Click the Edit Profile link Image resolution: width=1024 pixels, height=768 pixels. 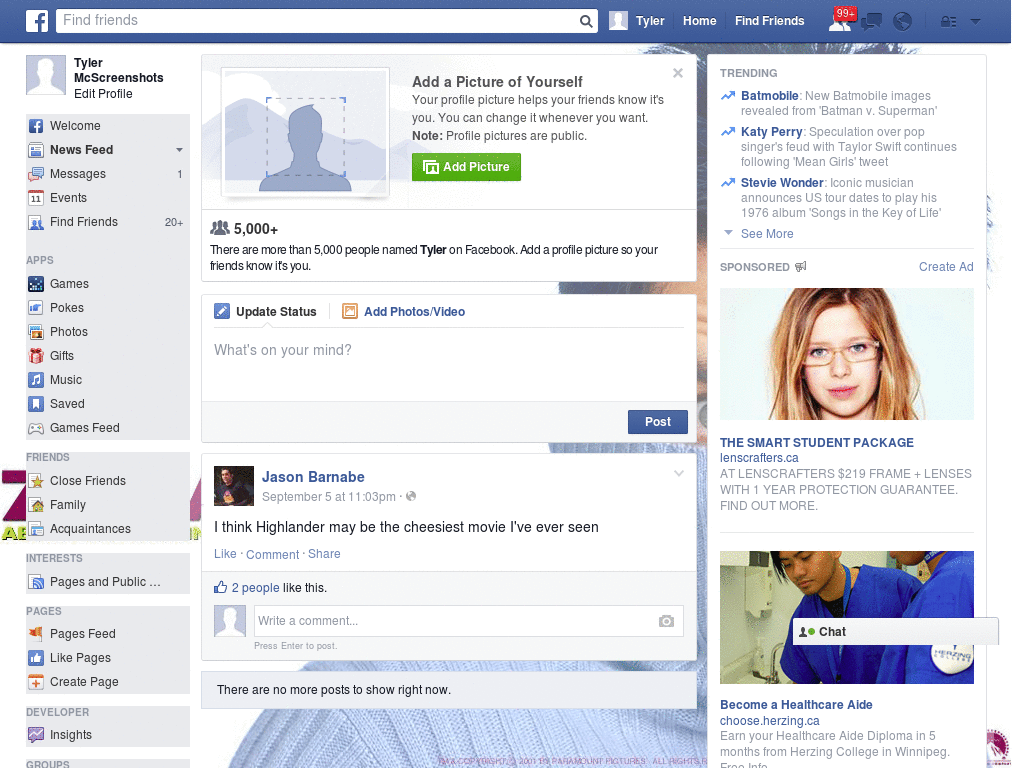point(103,94)
